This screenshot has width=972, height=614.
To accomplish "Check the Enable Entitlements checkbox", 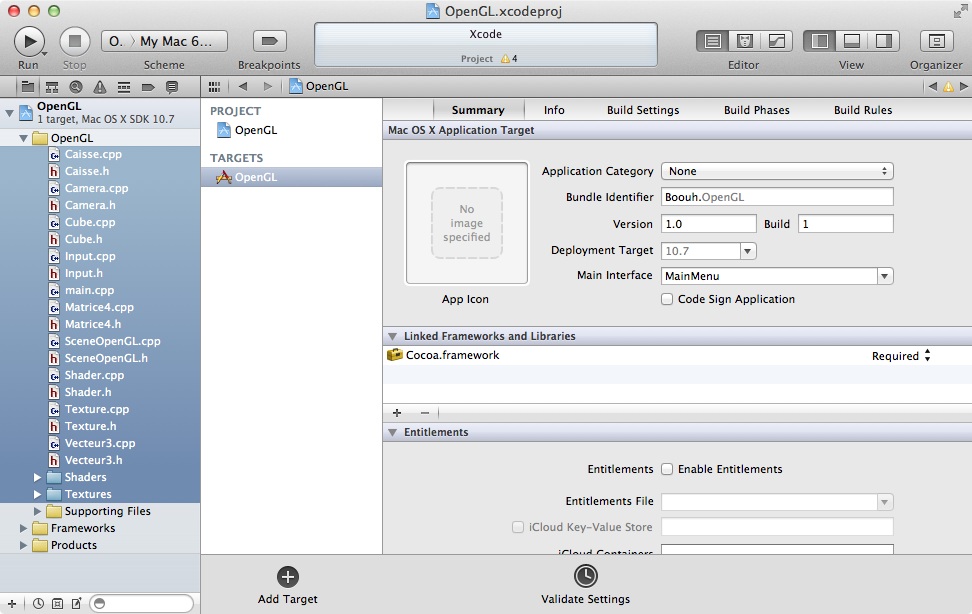I will pos(667,469).
